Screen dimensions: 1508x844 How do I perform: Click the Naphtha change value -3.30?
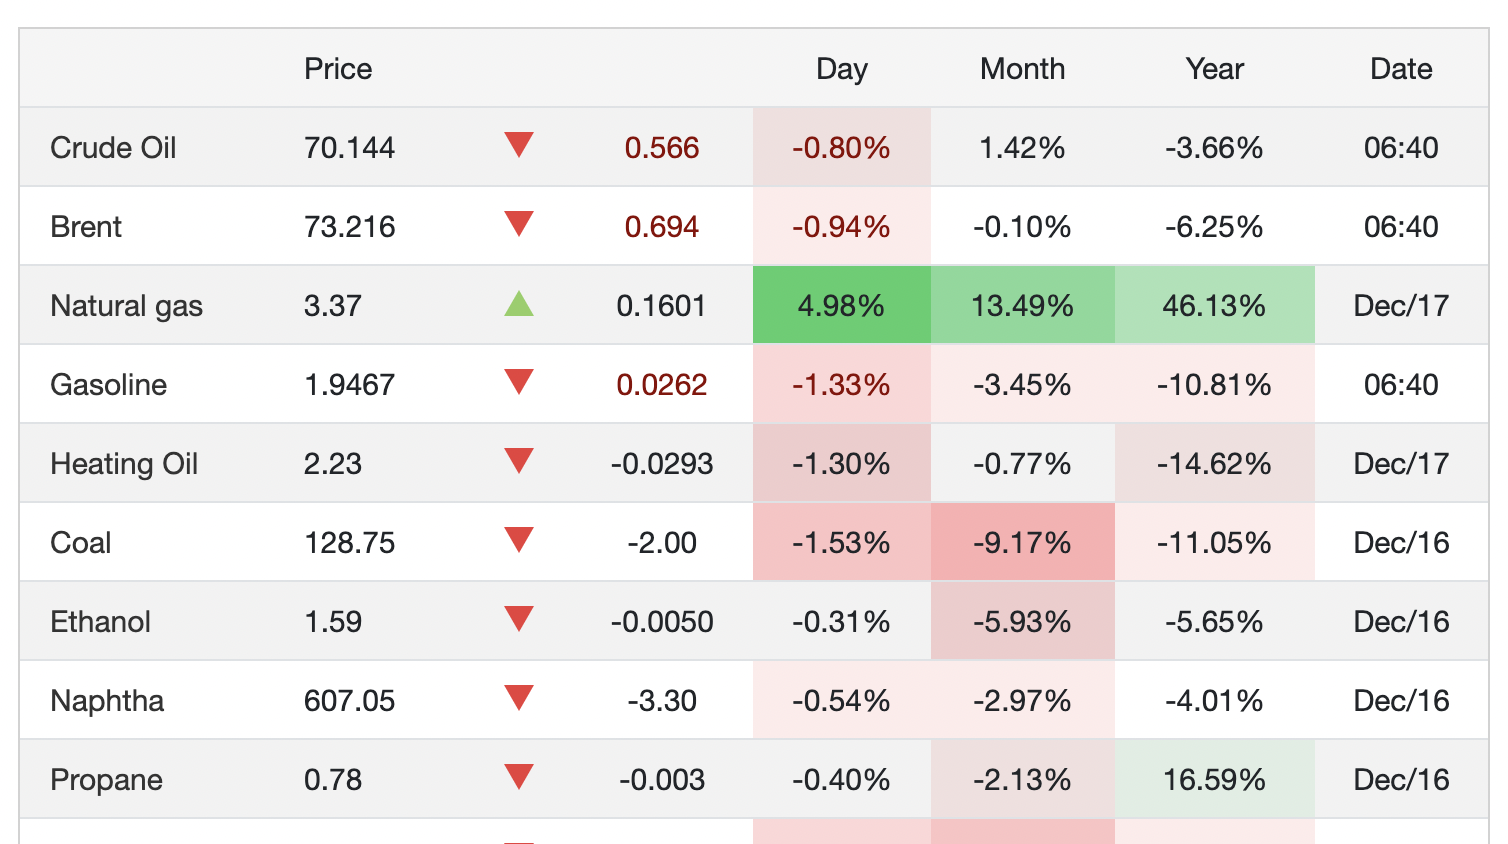click(662, 701)
